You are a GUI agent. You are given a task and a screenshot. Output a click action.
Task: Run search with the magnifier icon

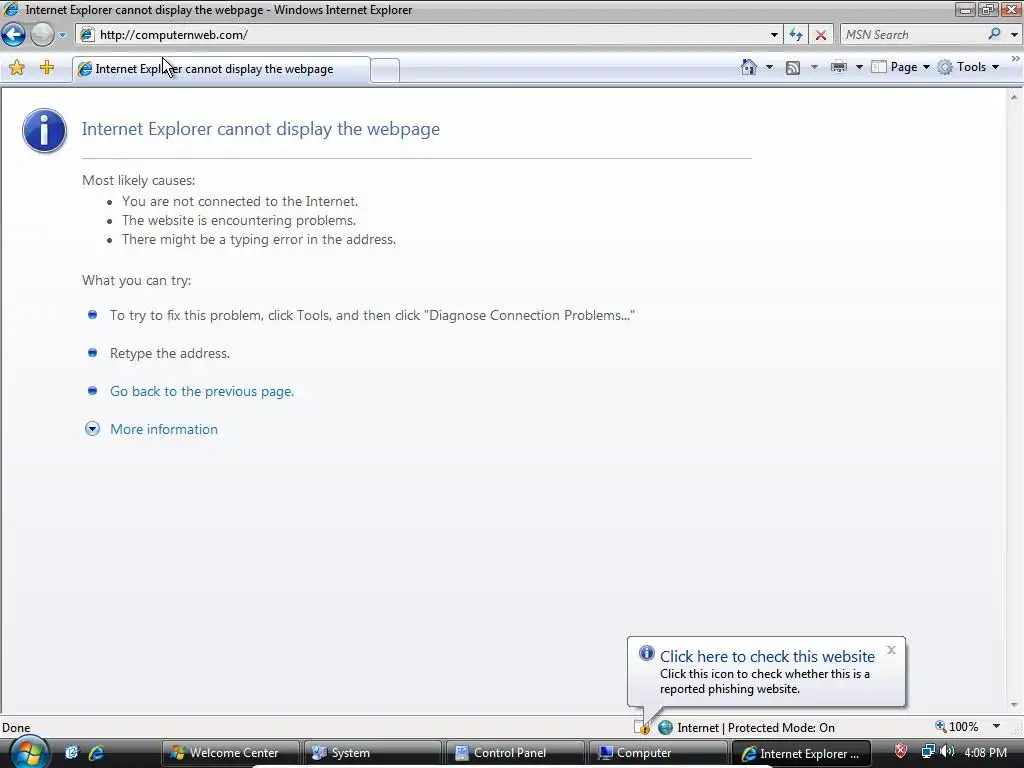pyautogui.click(x=995, y=34)
